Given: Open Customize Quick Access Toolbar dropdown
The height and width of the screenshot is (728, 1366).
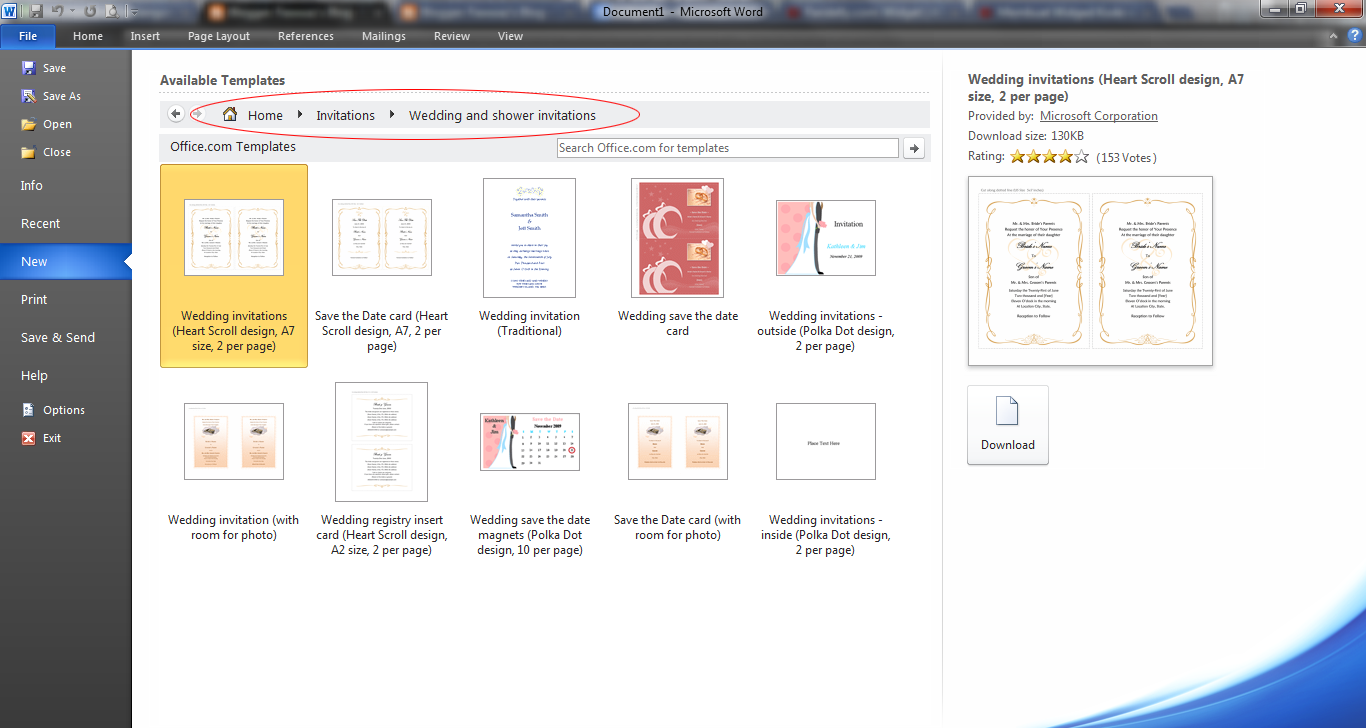Looking at the screenshot, I should coord(133,12).
